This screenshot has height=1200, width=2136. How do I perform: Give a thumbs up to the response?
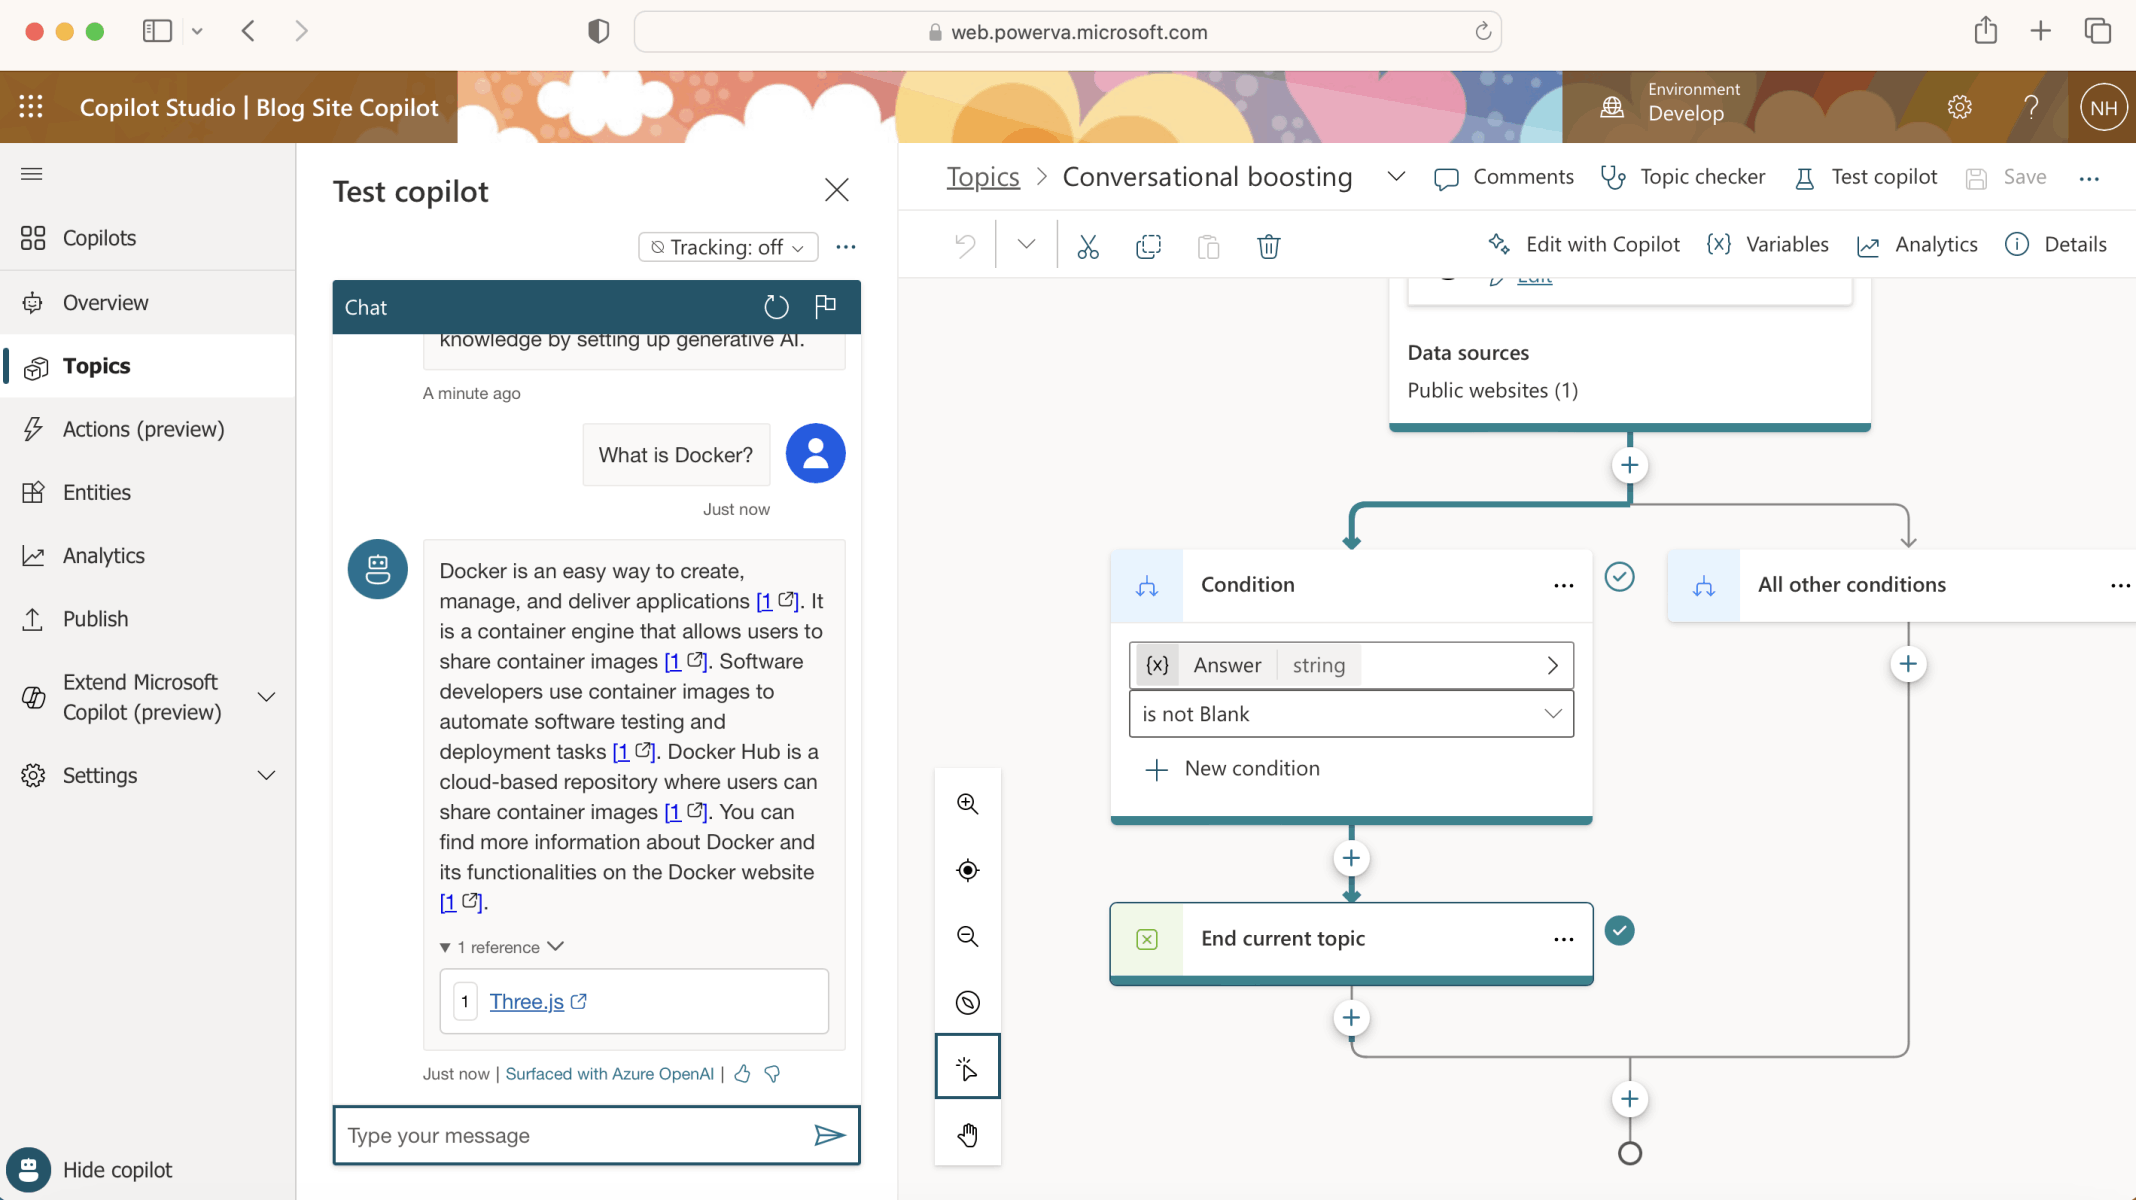click(742, 1074)
